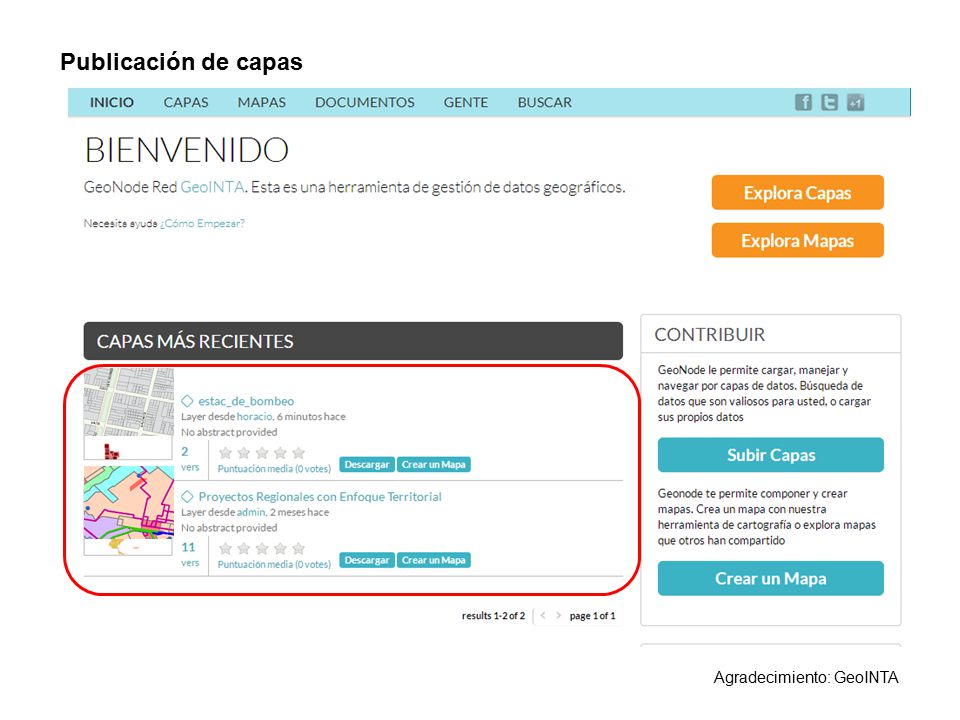The image size is (960, 720).
Task: Click Crear un Mapa for Proyectos Regionales
Action: (x=433, y=560)
